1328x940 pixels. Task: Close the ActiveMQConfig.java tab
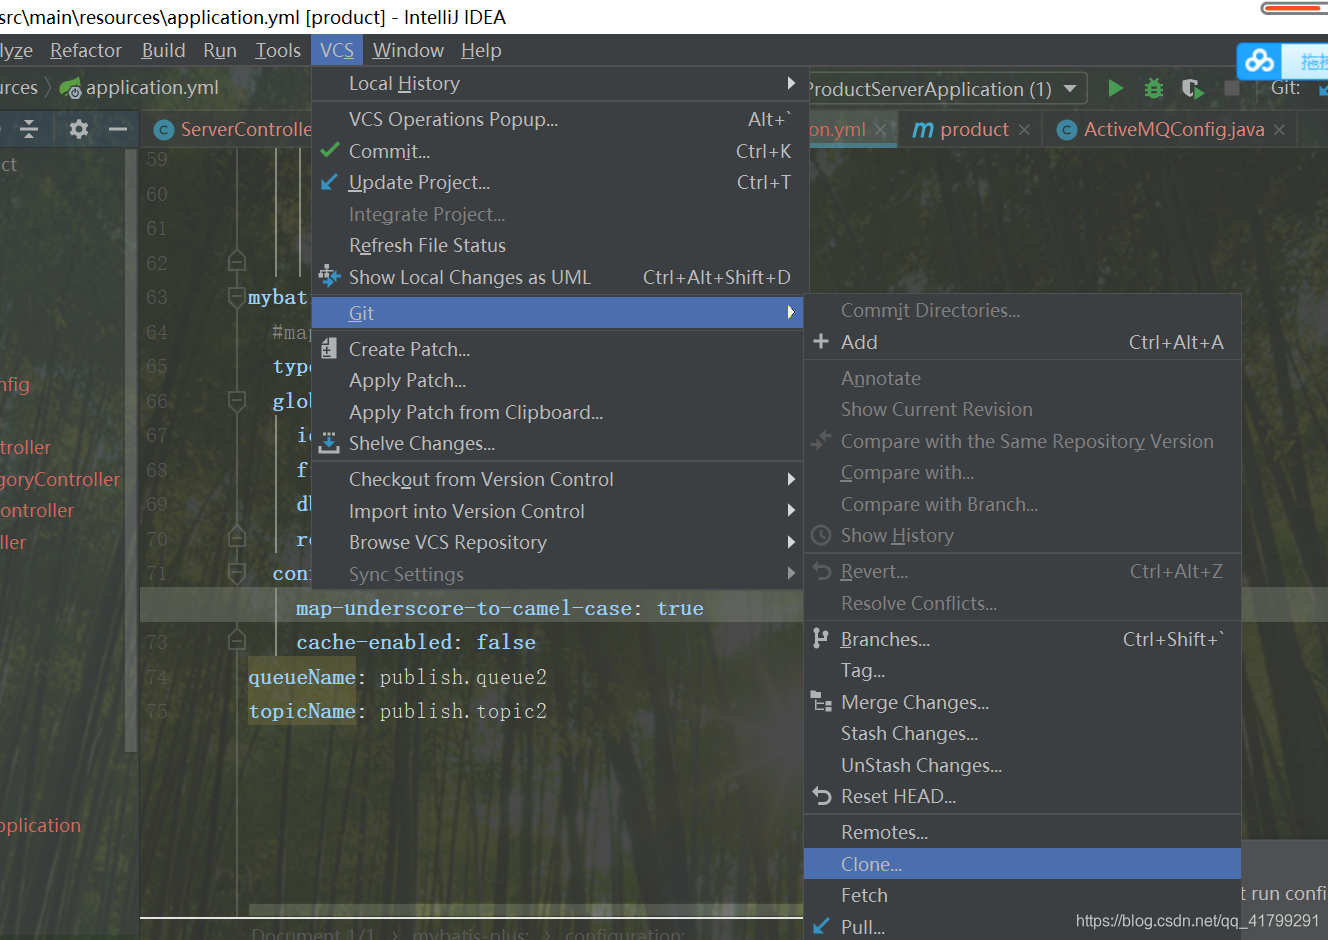tap(1279, 130)
